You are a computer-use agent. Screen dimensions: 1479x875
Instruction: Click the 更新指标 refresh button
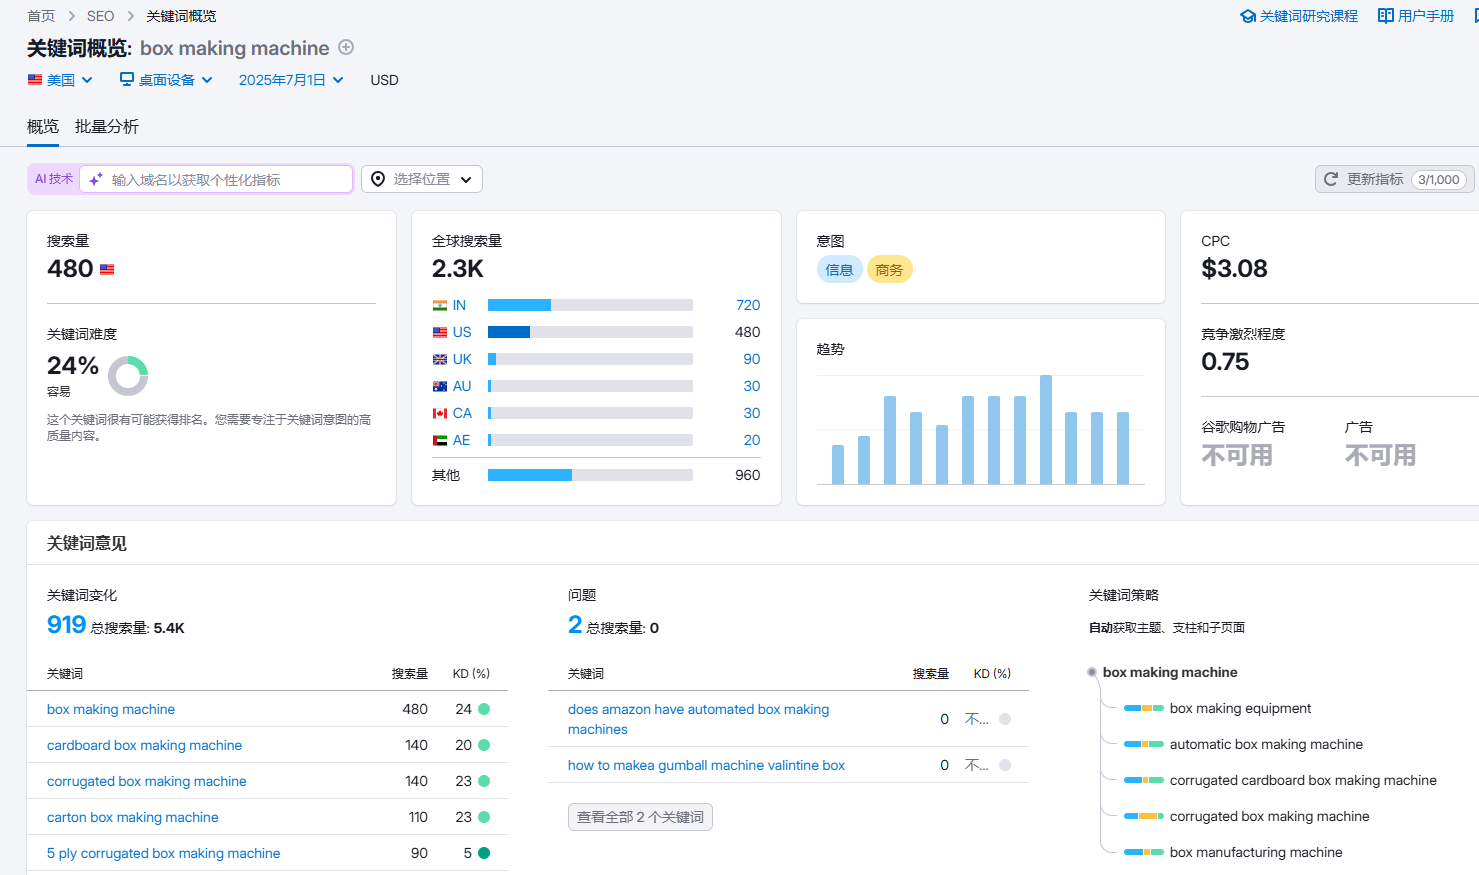(x=1394, y=179)
